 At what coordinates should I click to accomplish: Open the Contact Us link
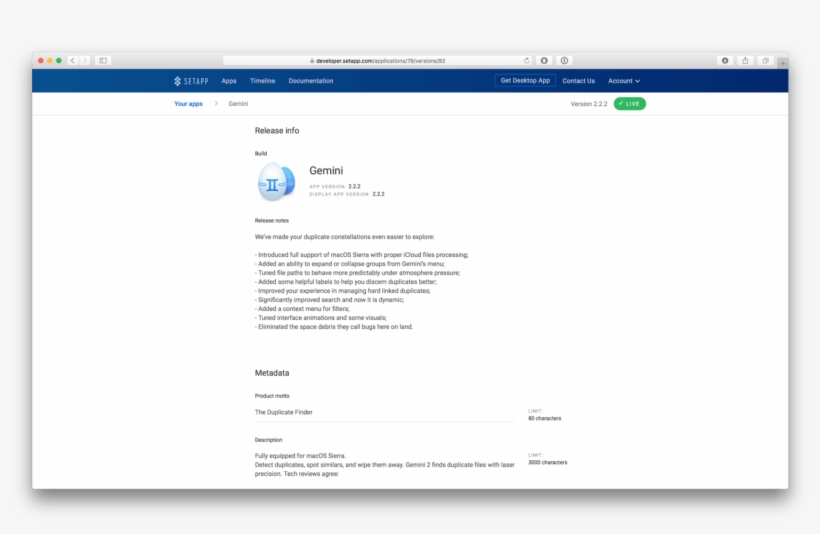point(578,81)
